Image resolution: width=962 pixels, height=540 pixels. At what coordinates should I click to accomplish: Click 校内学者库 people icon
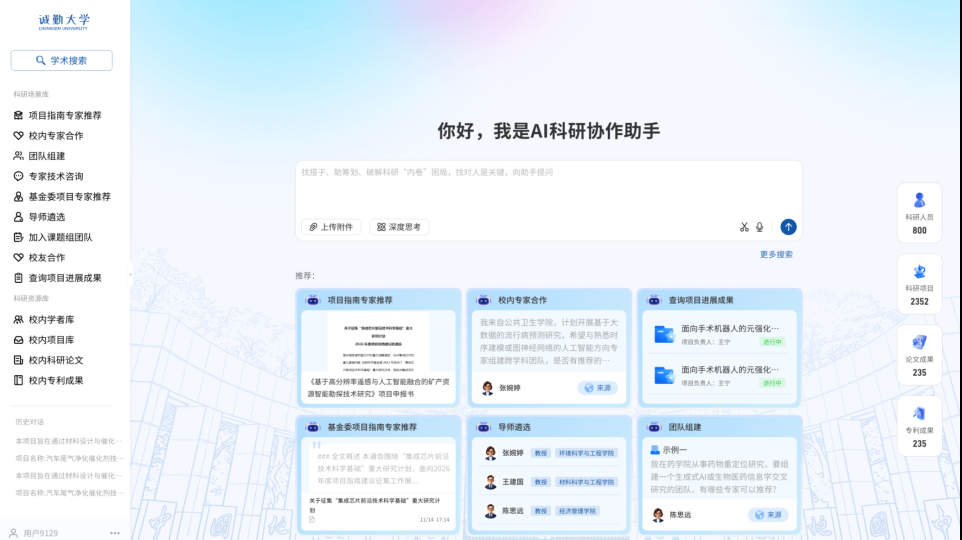pos(18,319)
